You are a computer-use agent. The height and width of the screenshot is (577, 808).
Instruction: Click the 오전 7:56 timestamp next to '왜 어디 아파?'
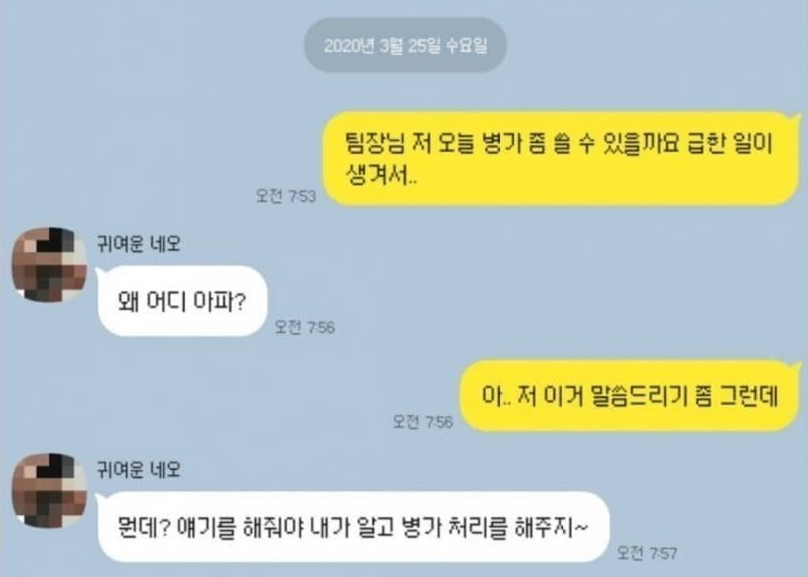coord(305,327)
